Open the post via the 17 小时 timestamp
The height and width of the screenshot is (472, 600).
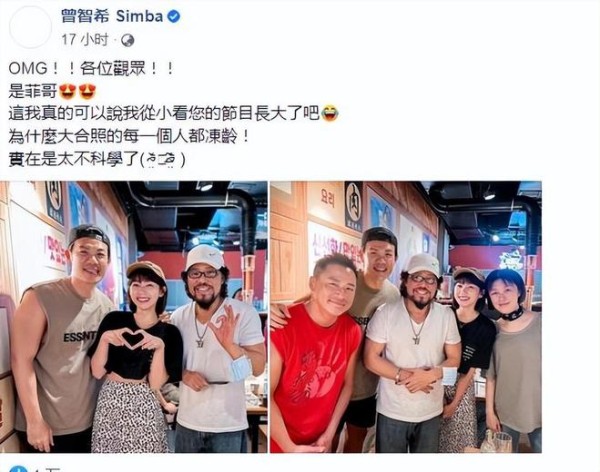pos(85,40)
